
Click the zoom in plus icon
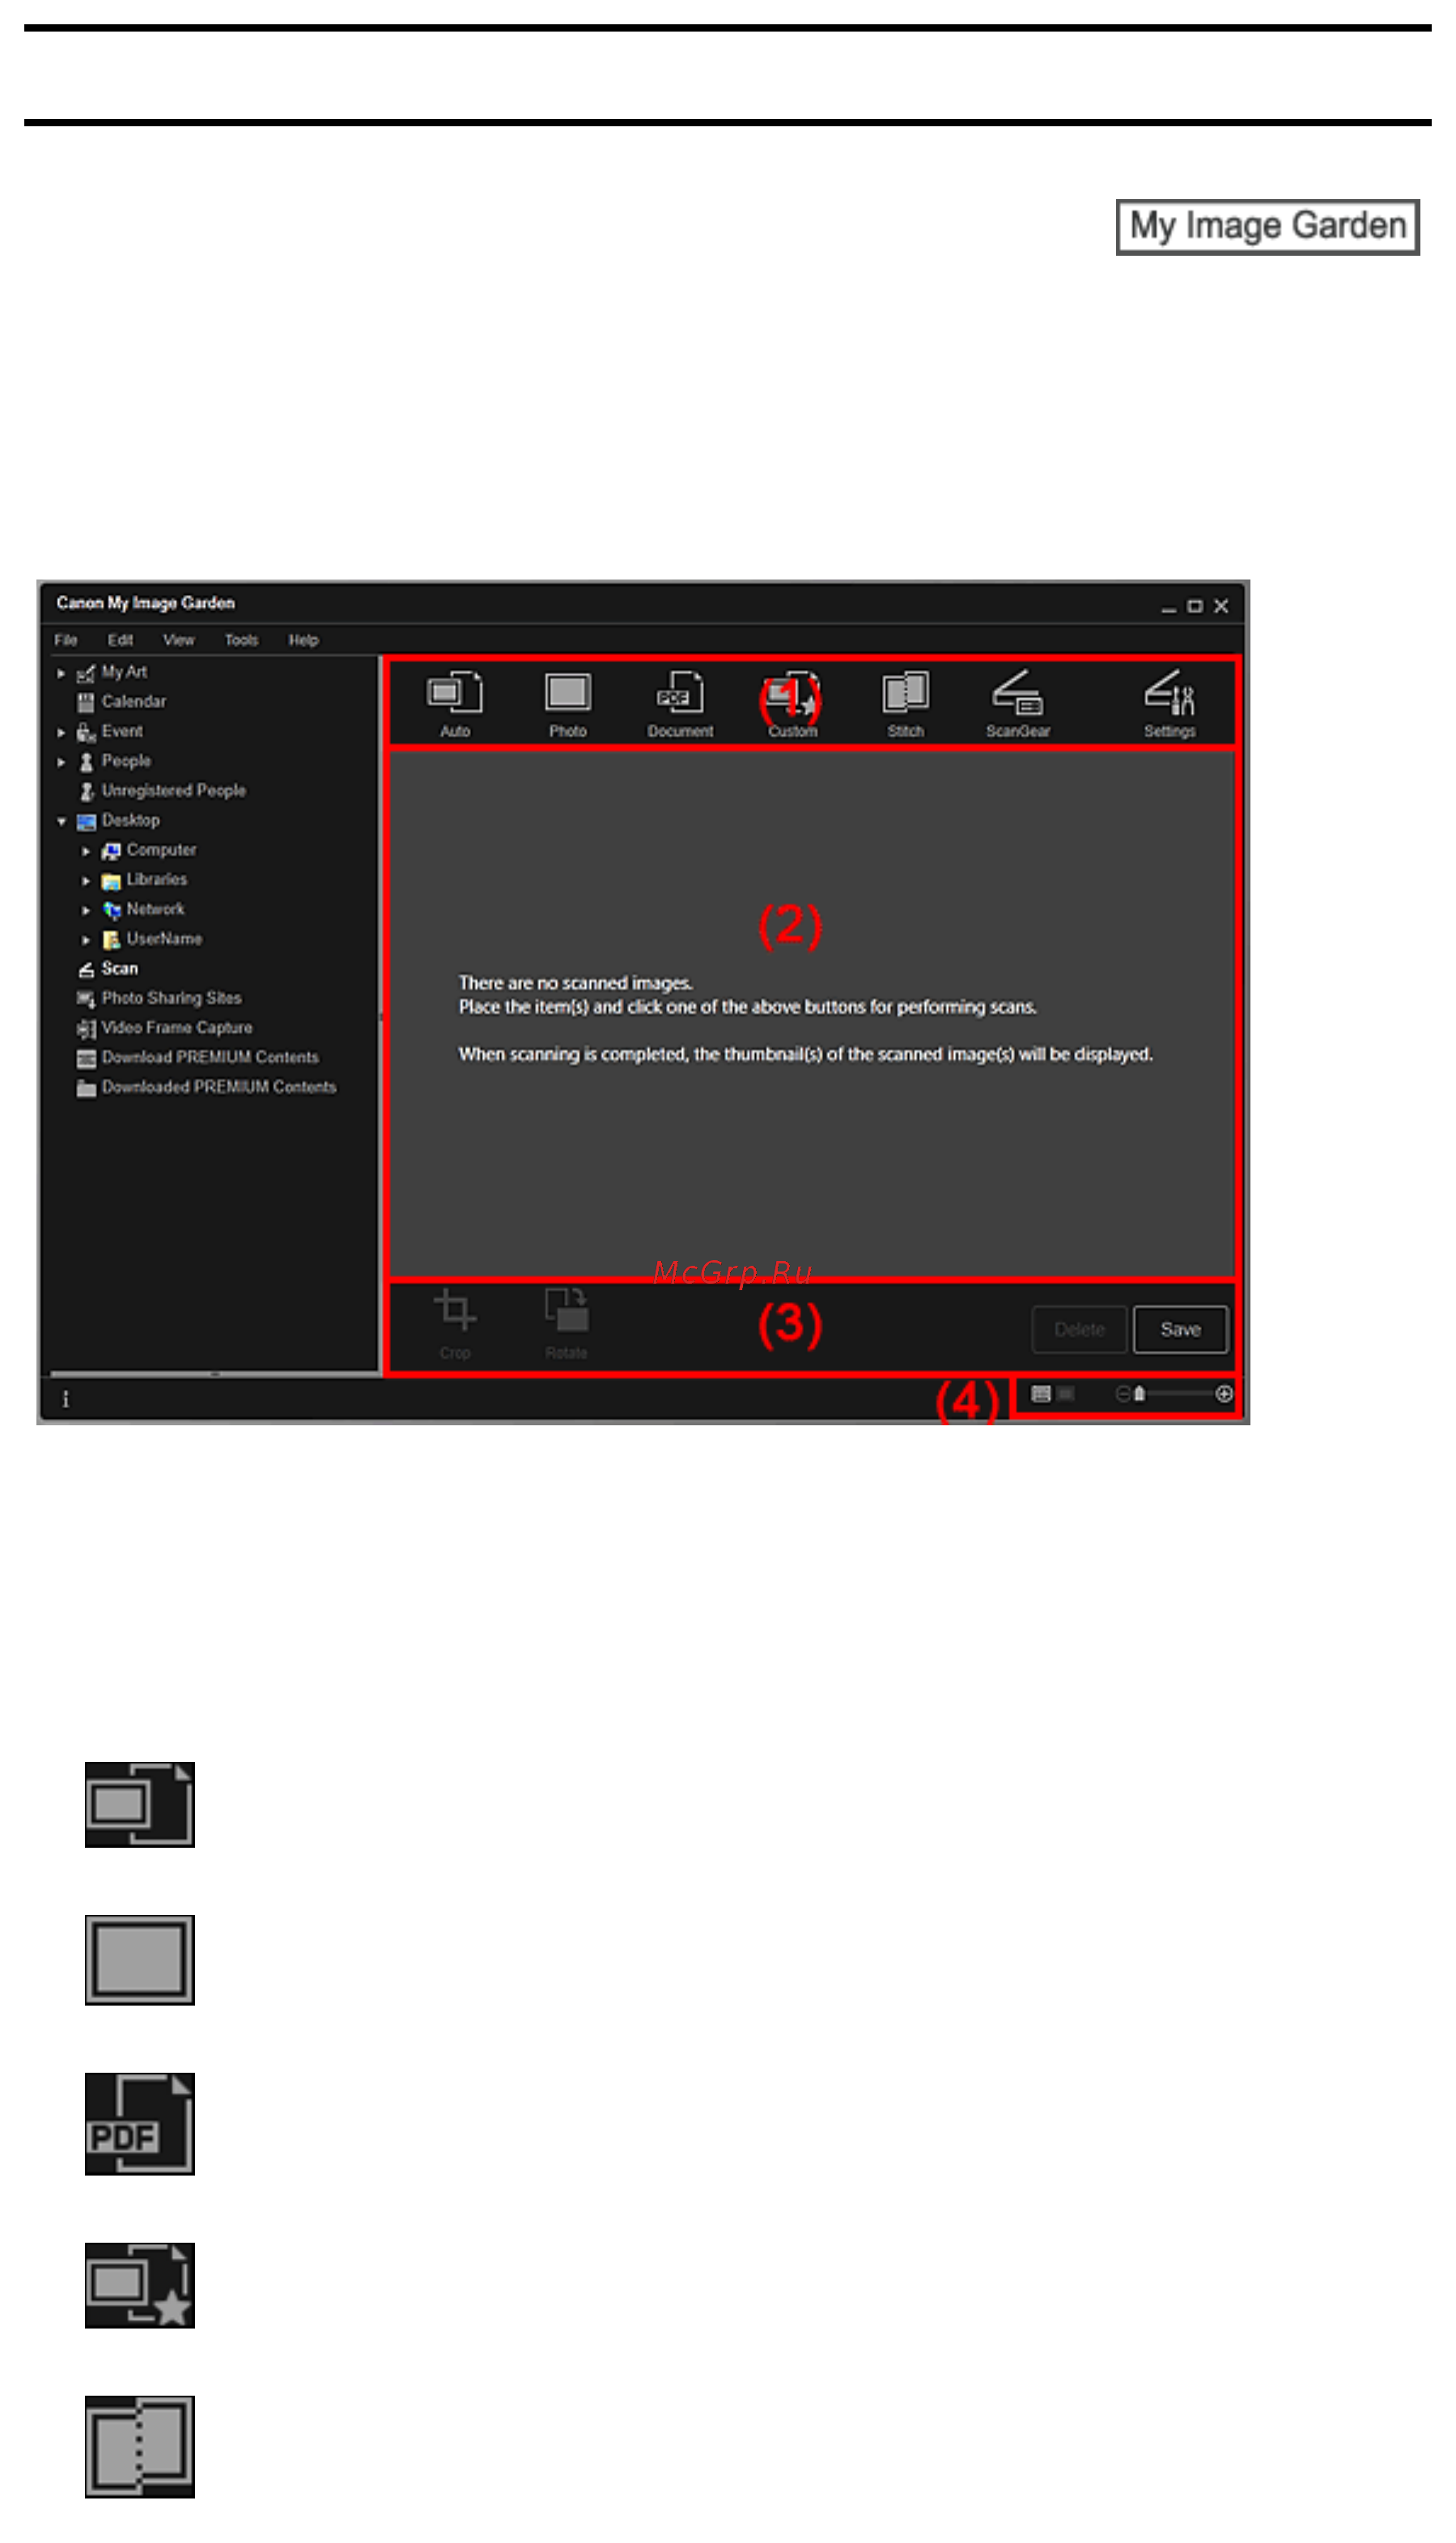click(x=1223, y=1394)
